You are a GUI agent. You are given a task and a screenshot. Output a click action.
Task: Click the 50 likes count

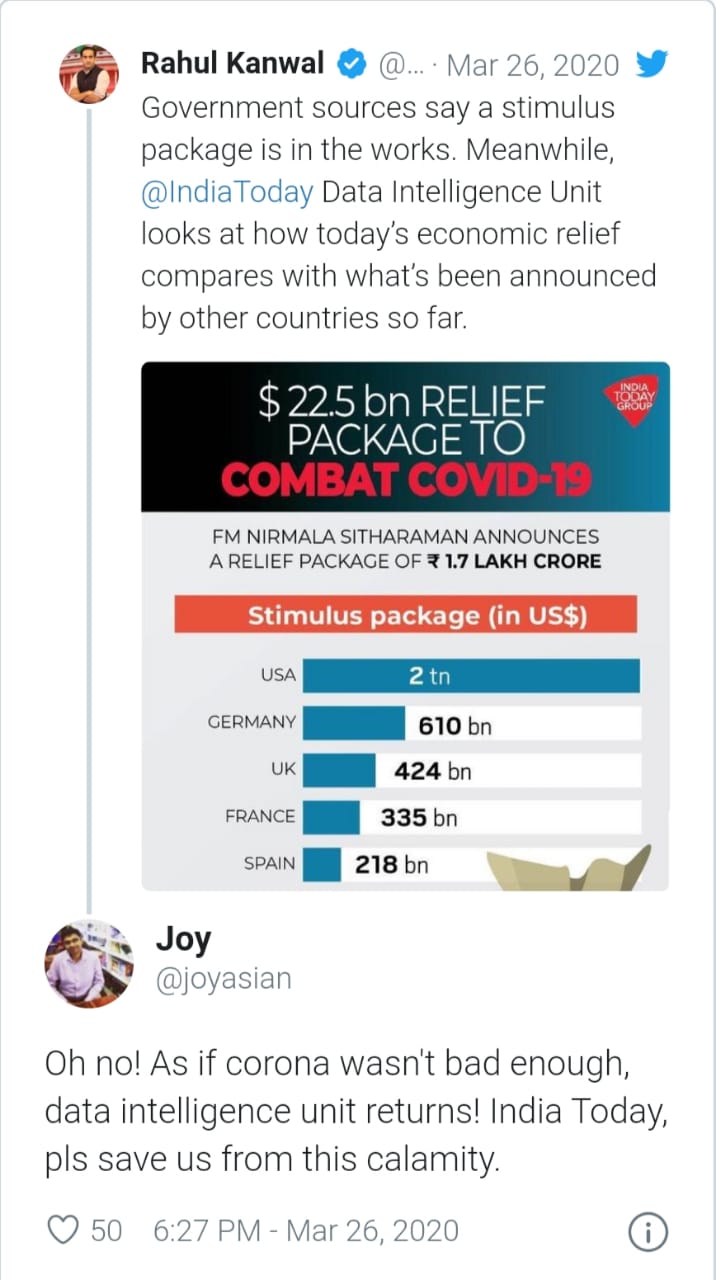click(106, 1230)
